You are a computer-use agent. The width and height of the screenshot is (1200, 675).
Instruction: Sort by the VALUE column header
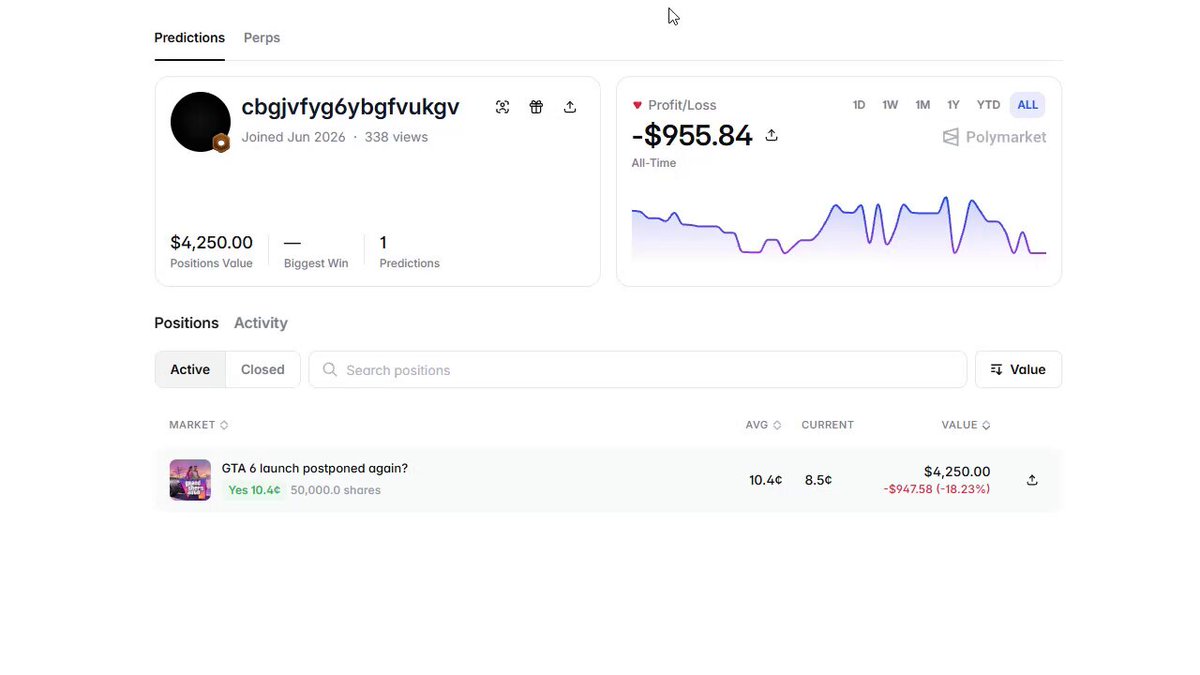pyautogui.click(x=966, y=425)
